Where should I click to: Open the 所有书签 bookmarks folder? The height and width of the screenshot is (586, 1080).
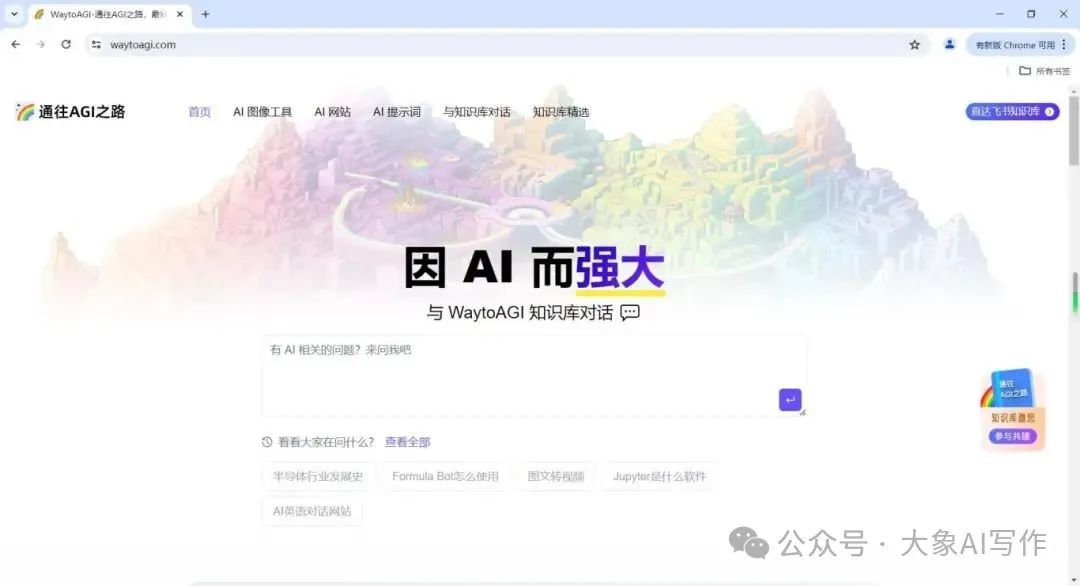coord(1045,71)
